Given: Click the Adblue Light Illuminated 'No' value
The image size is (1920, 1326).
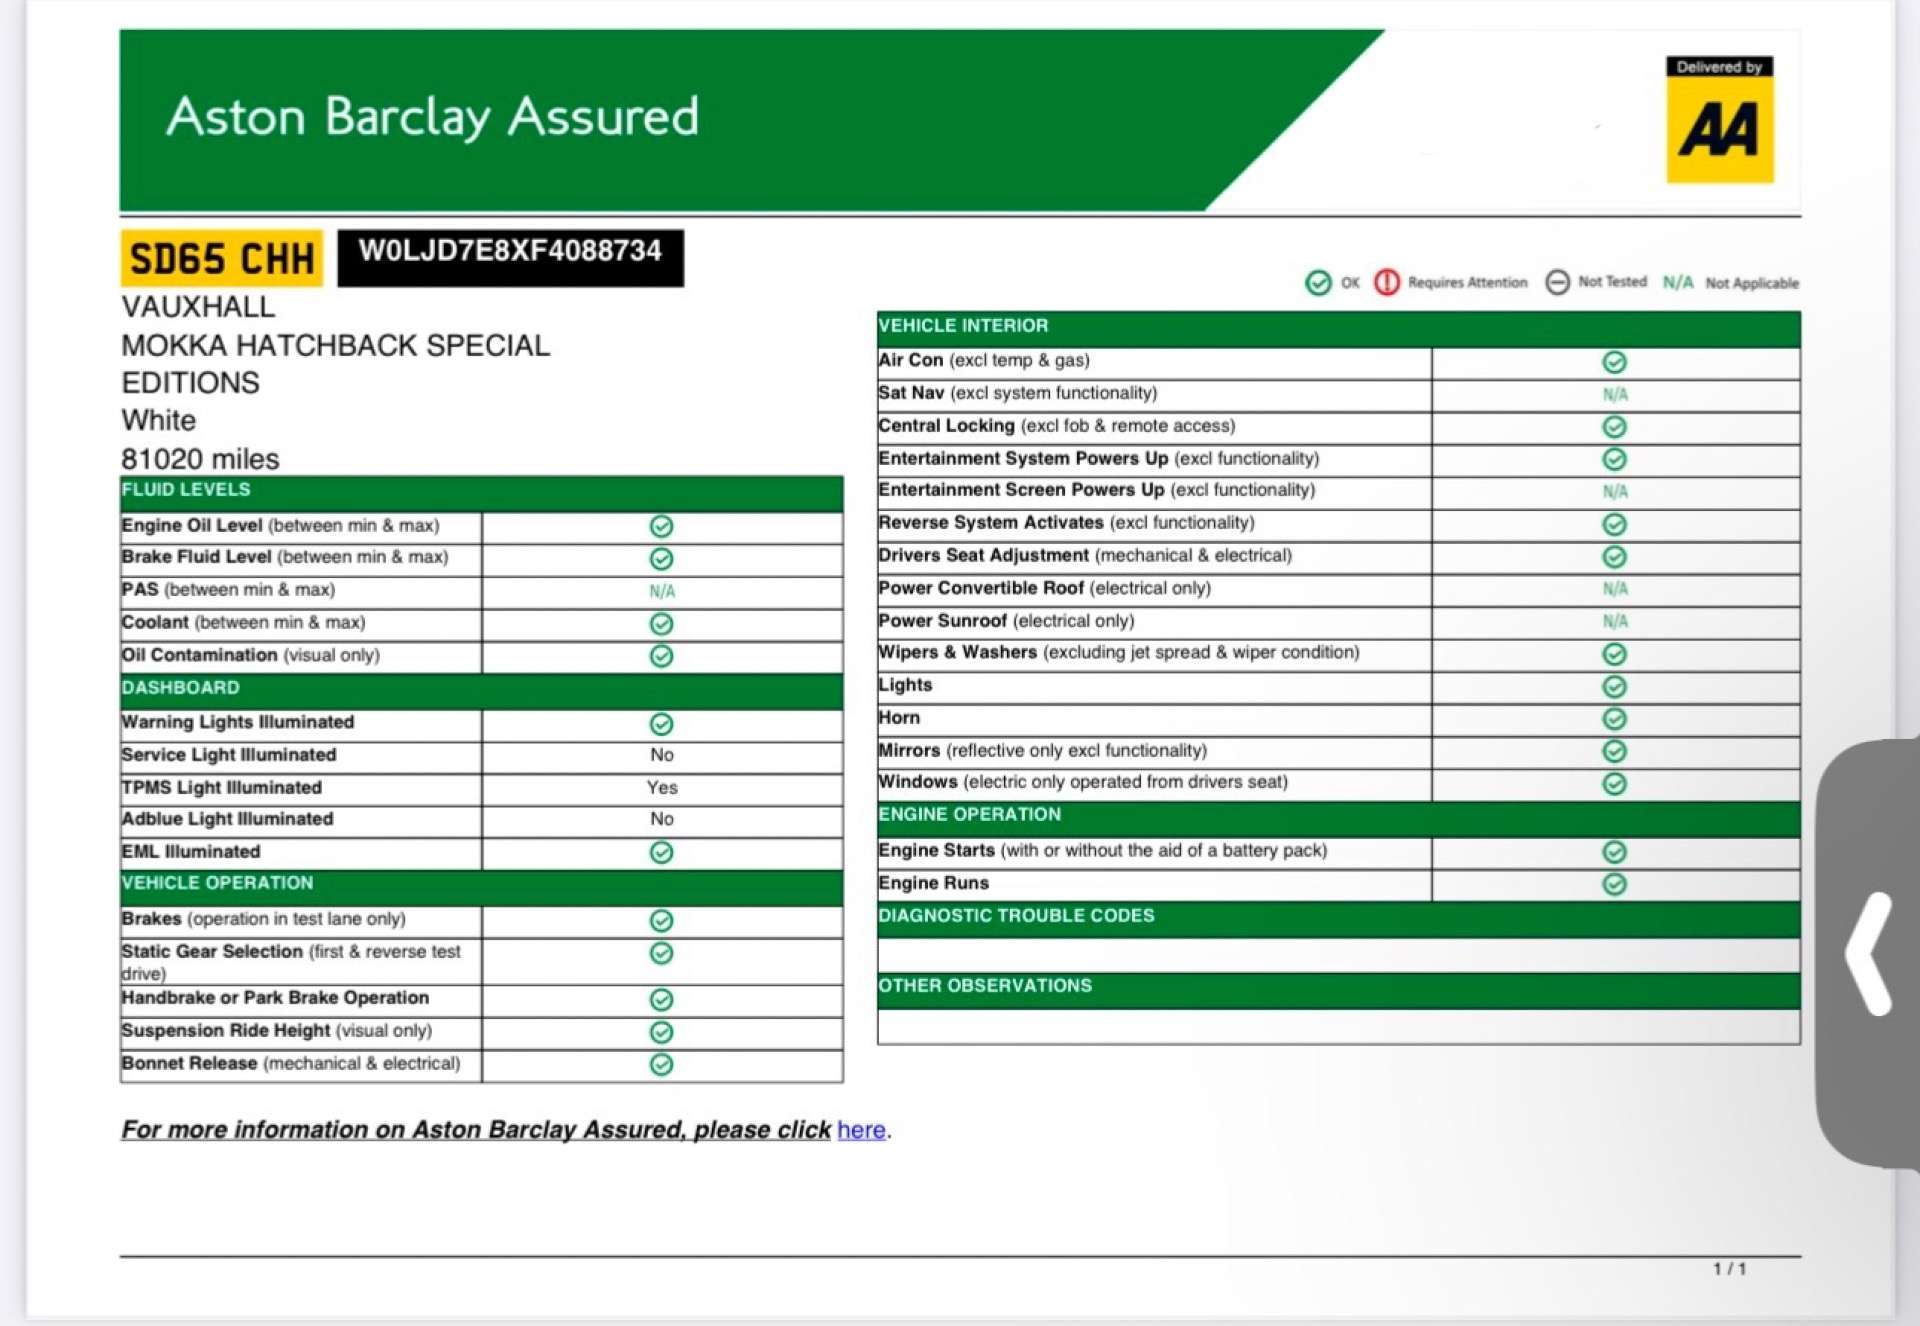Looking at the screenshot, I should point(662,819).
